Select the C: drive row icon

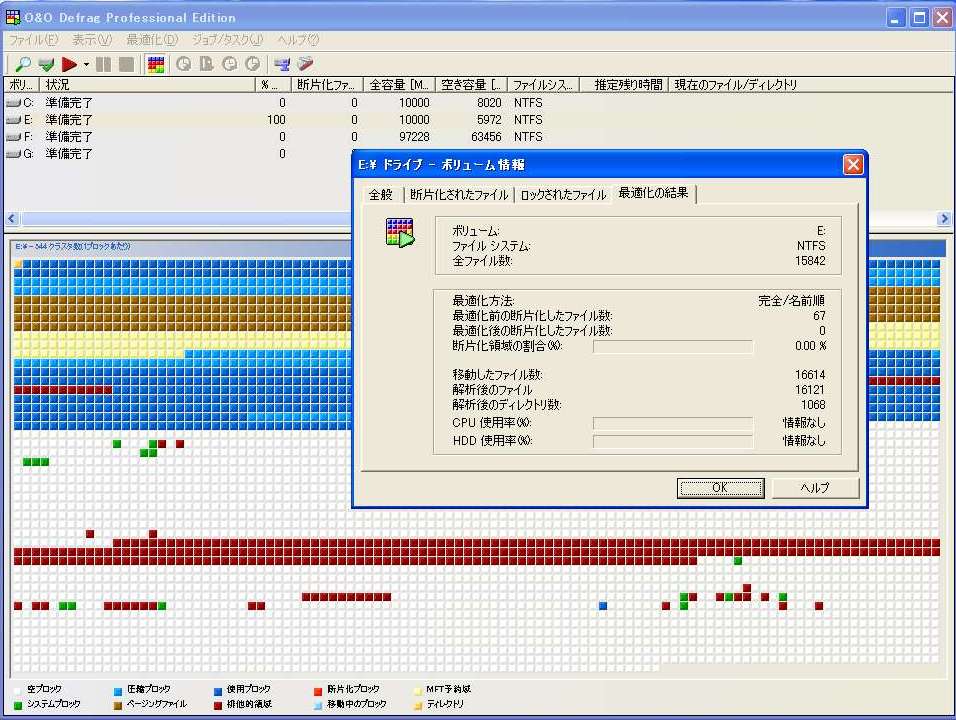click(13, 103)
